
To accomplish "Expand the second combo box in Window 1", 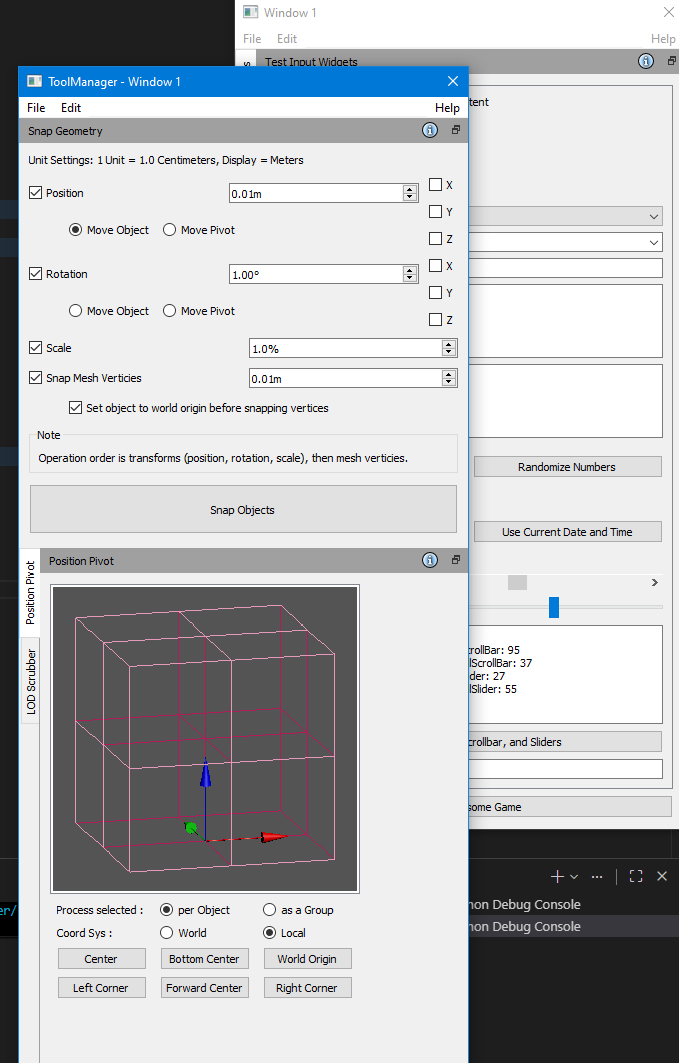I will click(653, 242).
